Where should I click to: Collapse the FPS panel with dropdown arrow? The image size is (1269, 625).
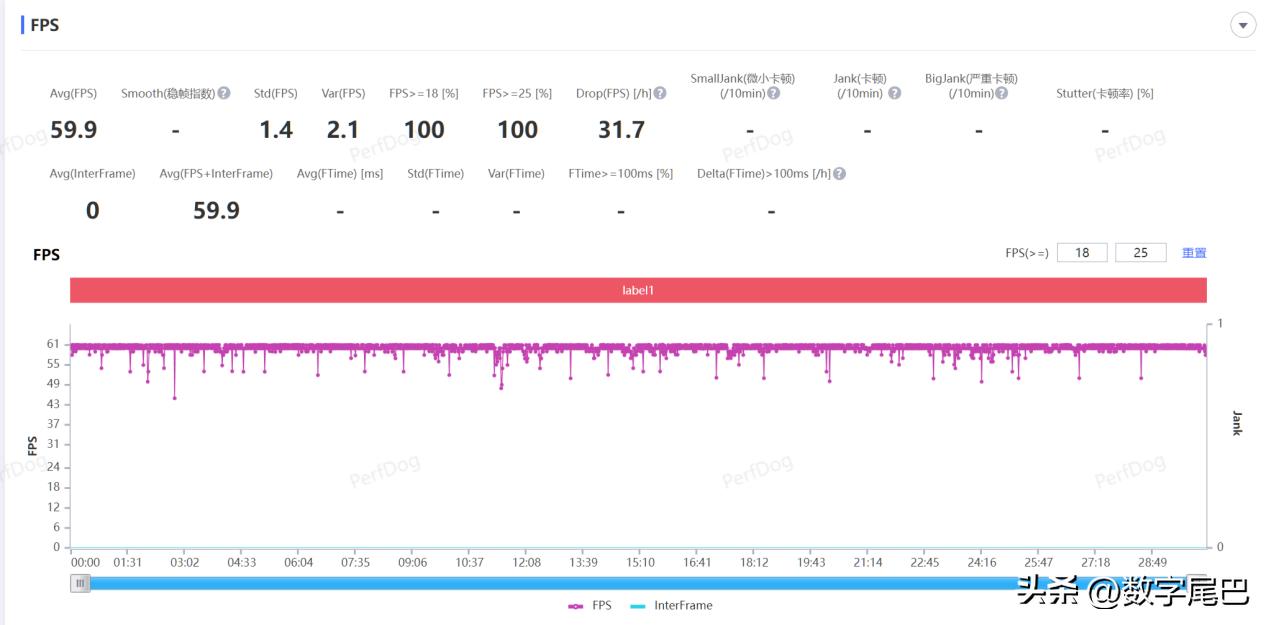point(1243,25)
